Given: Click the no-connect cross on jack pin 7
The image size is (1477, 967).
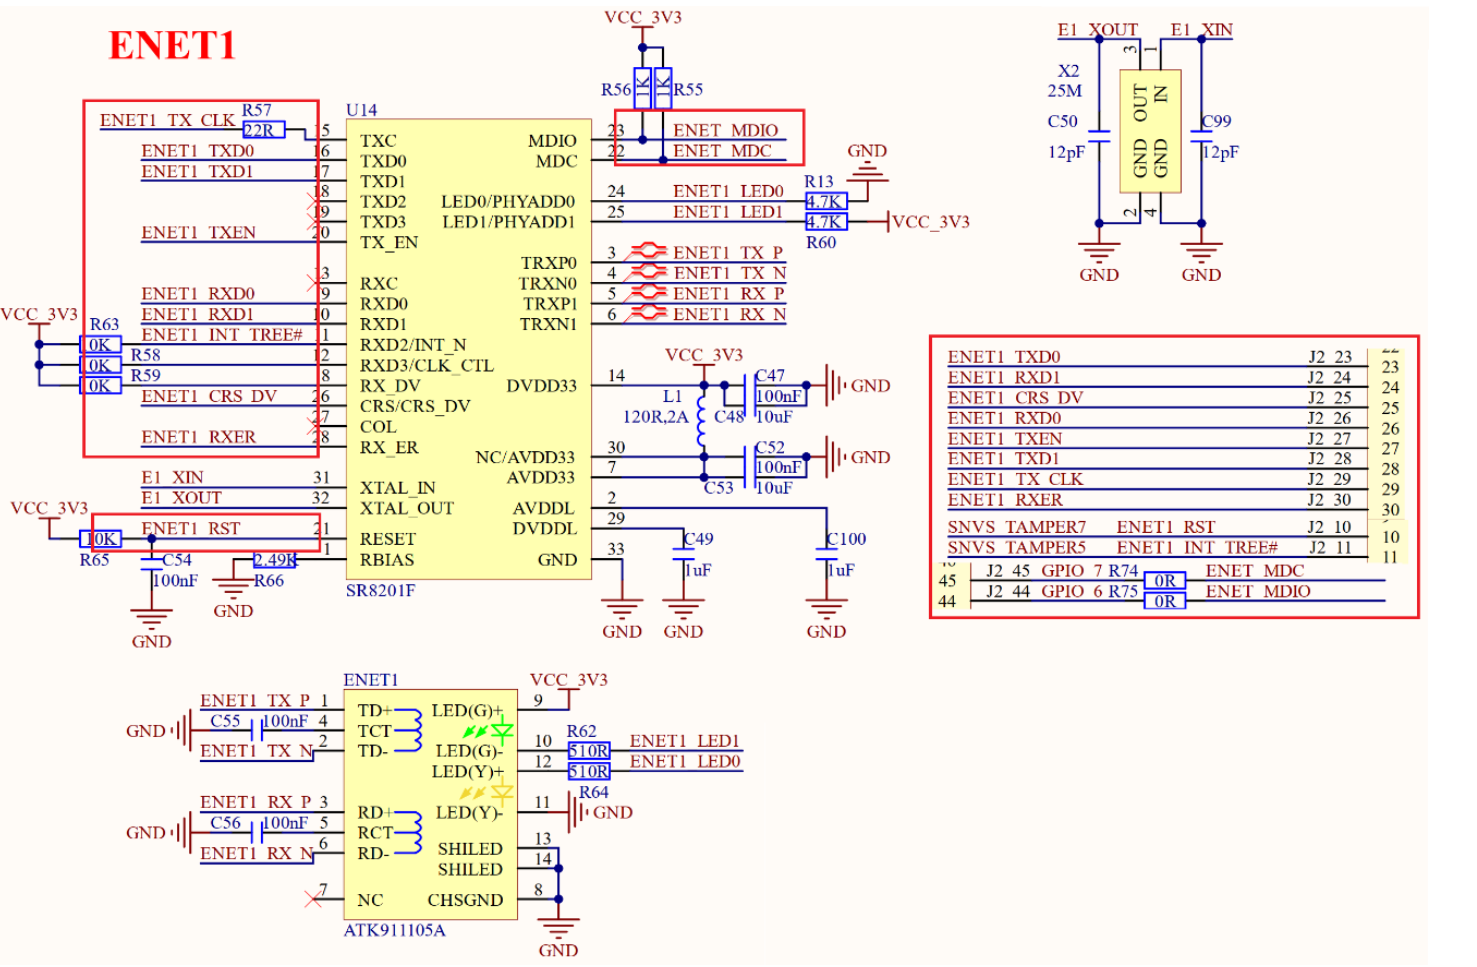Looking at the screenshot, I should pos(313,899).
